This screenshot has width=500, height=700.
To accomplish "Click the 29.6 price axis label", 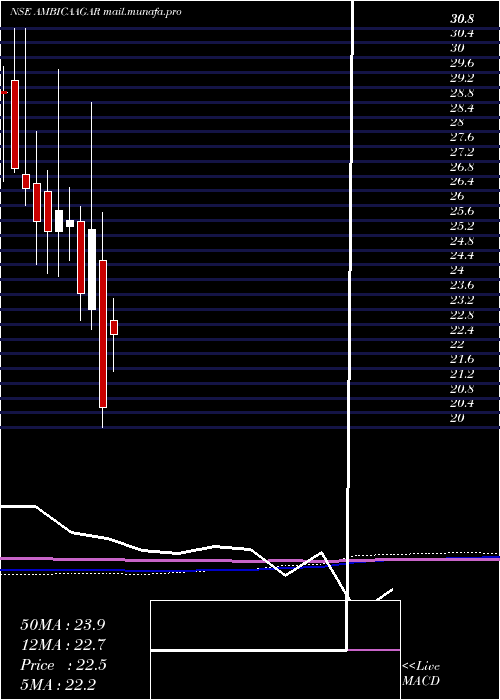I will 462,63.
